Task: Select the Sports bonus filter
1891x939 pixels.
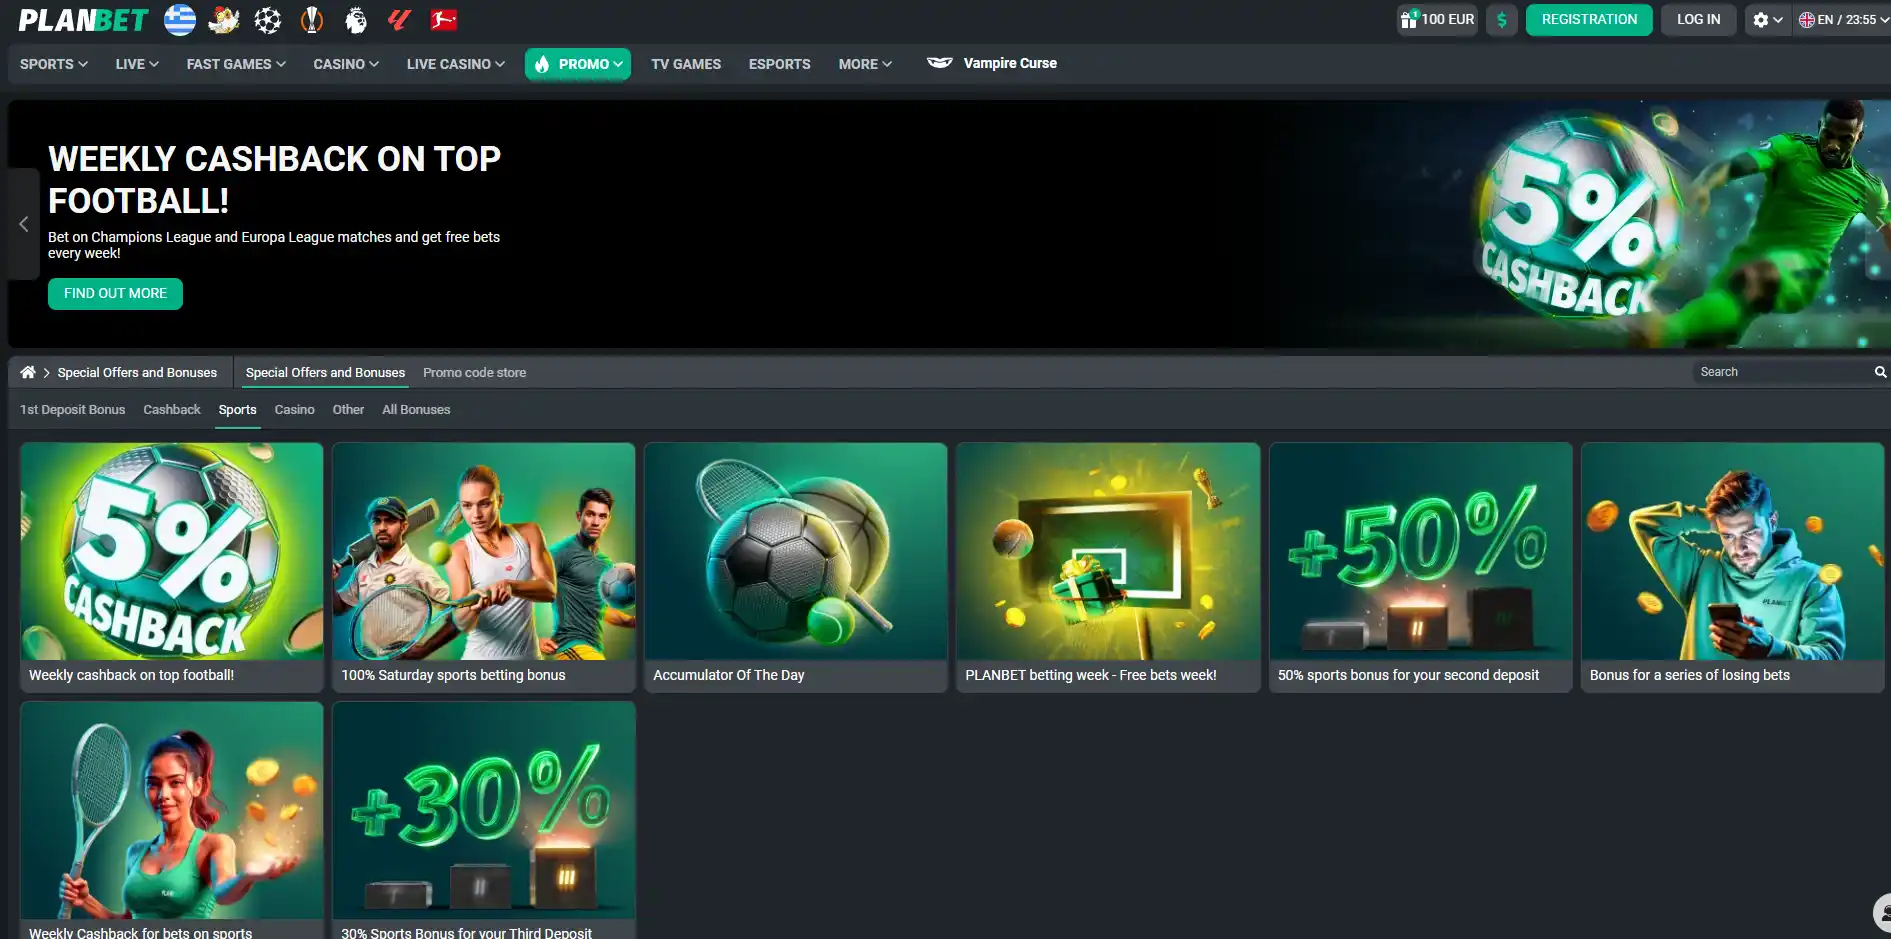Action: coord(238,410)
